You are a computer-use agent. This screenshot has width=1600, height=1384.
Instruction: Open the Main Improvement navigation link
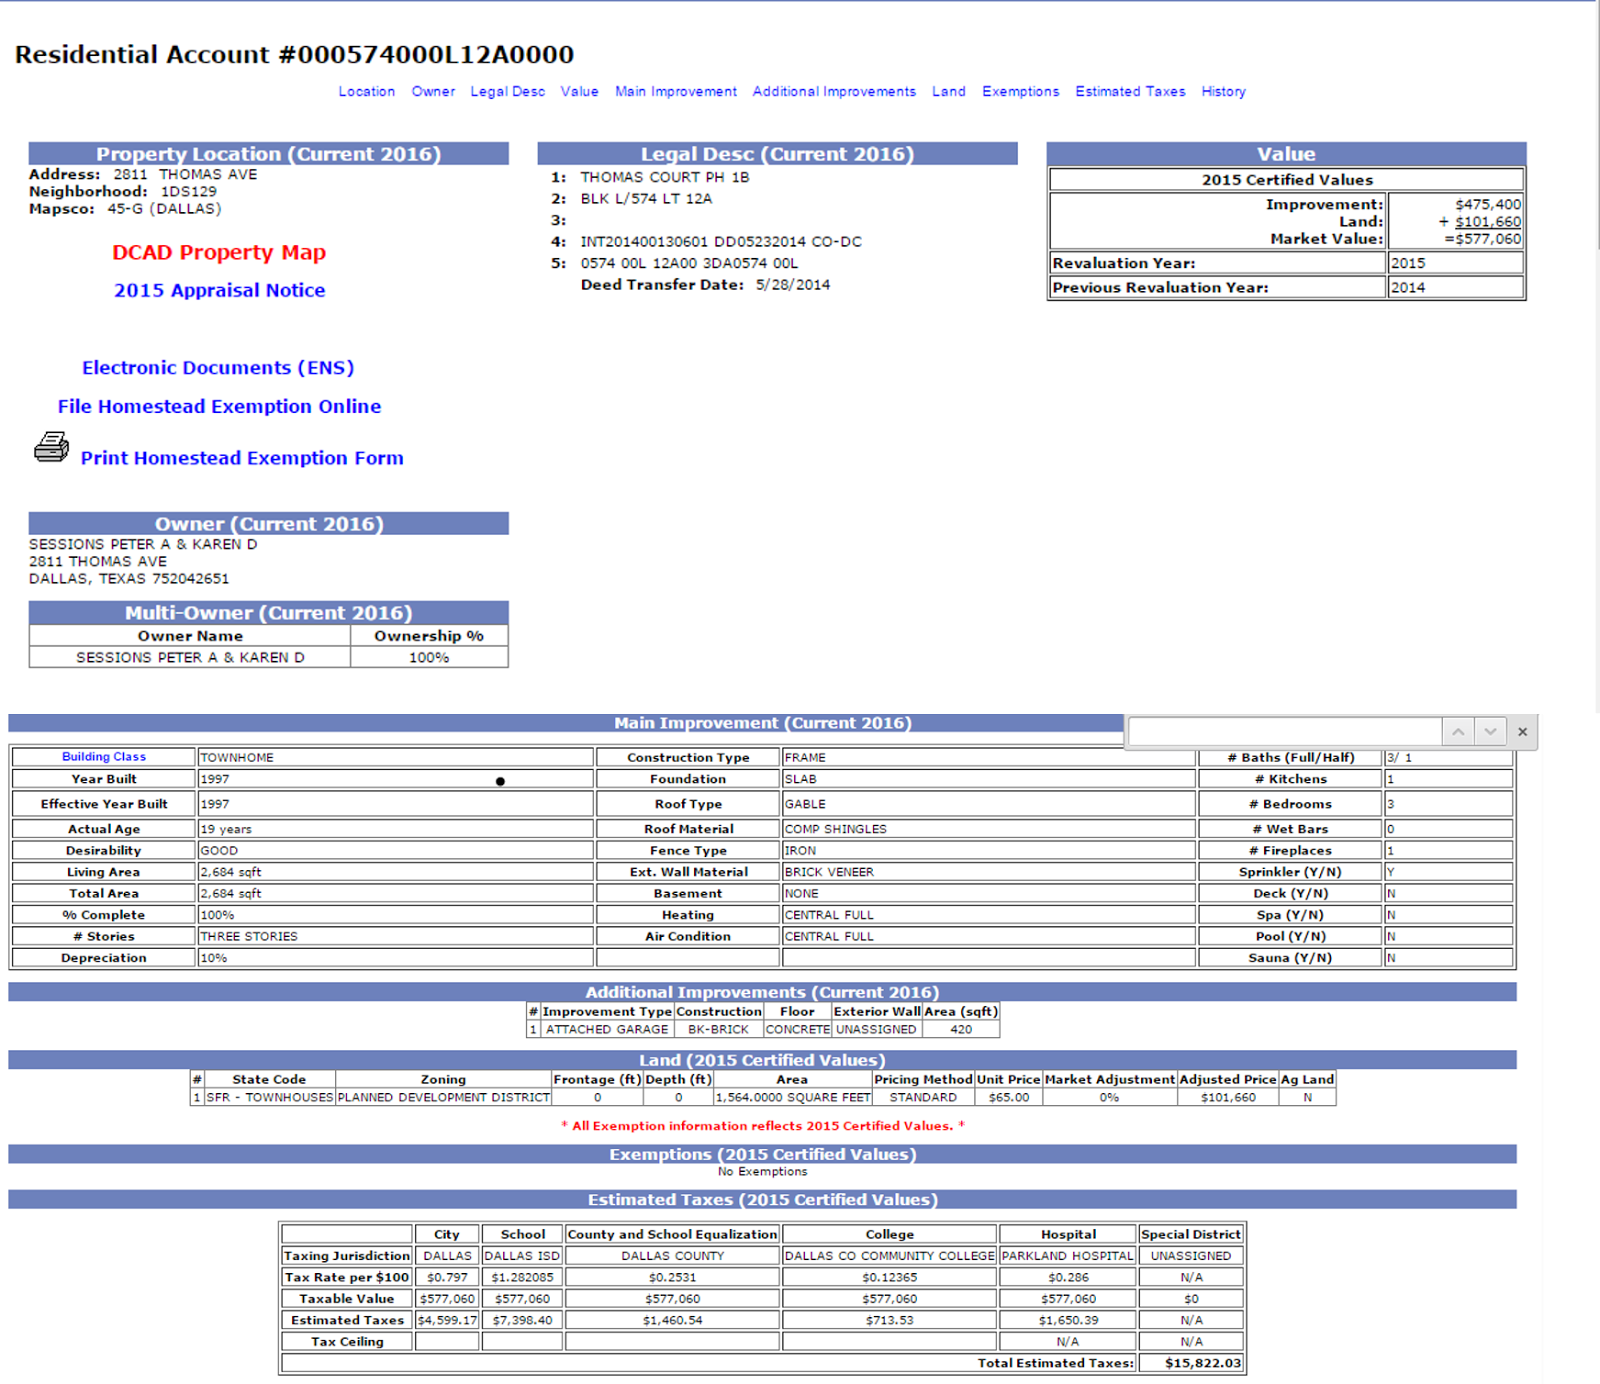click(676, 91)
